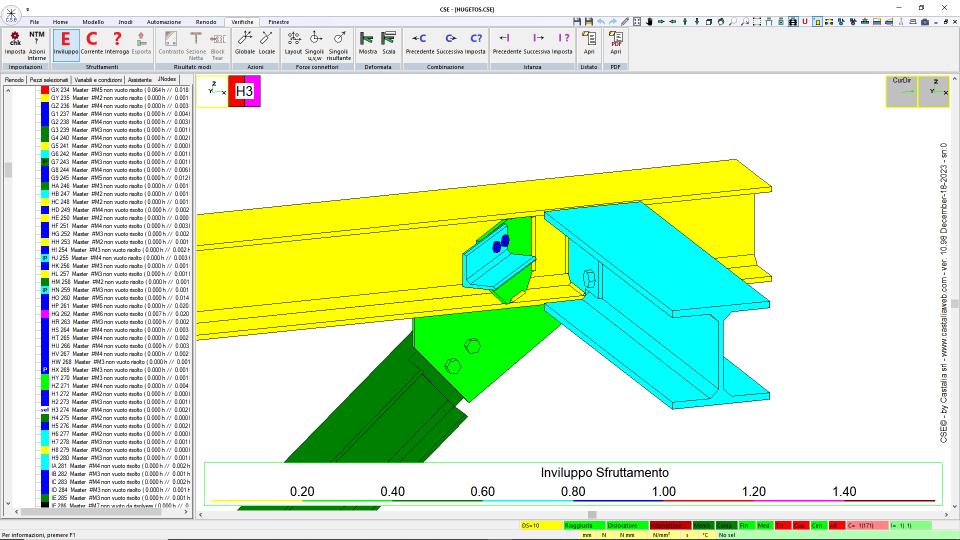Open the Listato Apri icon
The width and height of the screenshot is (960, 540).
click(589, 44)
